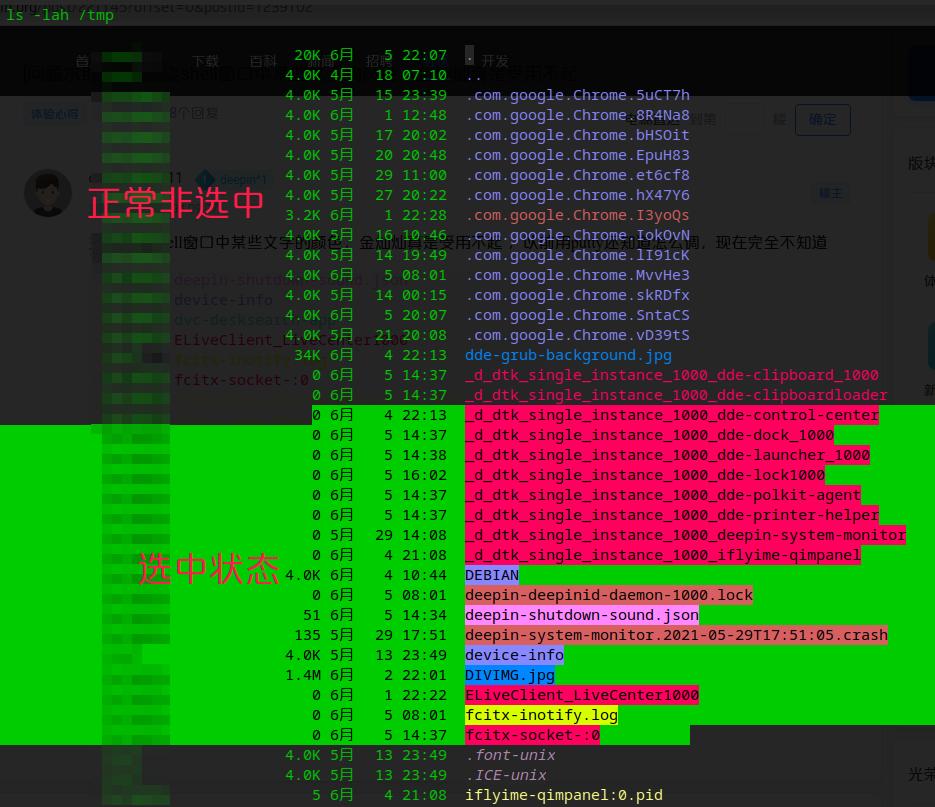Select .com.google.Chrome.SntaCS entry
This screenshot has width=935, height=807.
click(577, 315)
